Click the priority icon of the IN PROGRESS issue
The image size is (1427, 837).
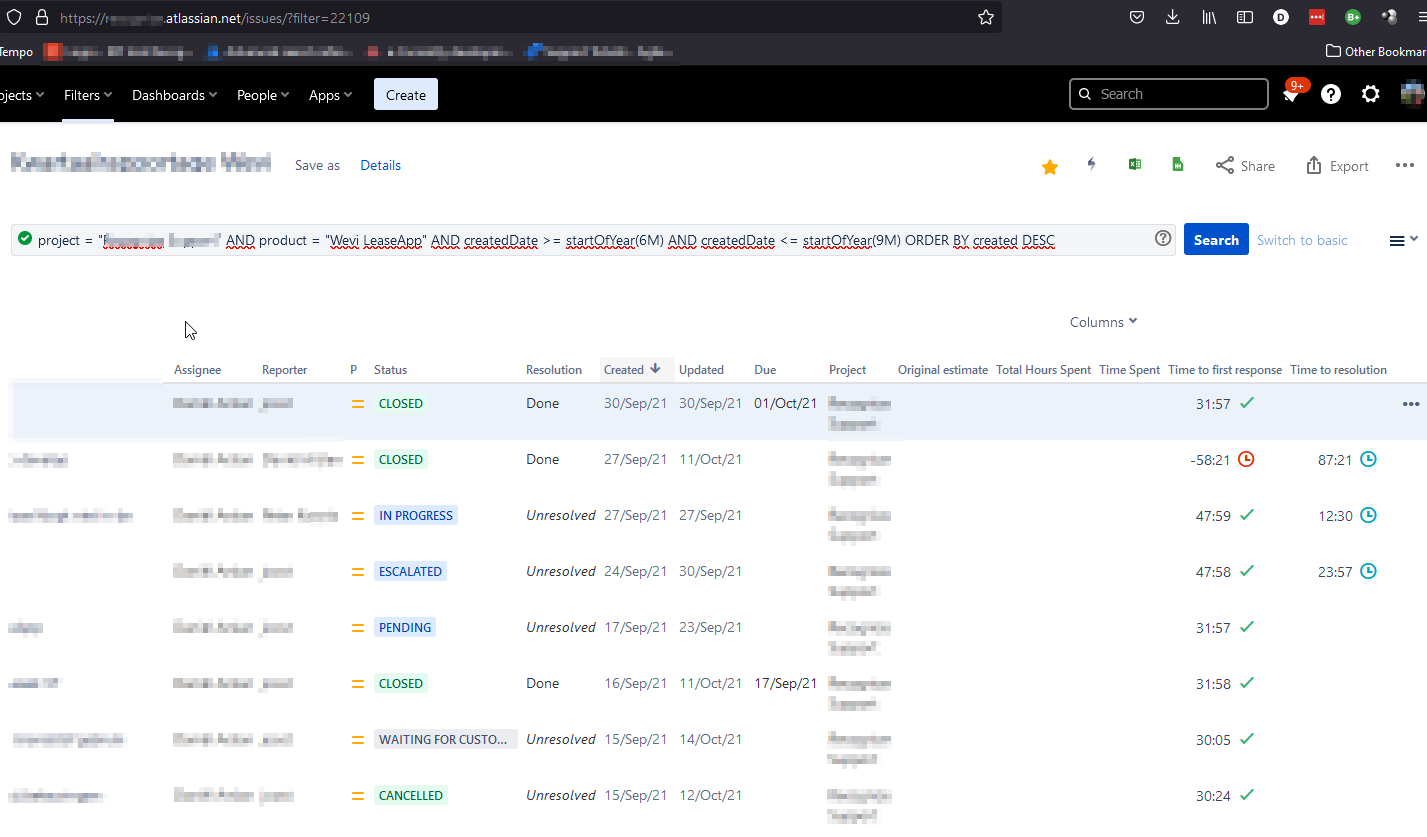pyautogui.click(x=357, y=515)
